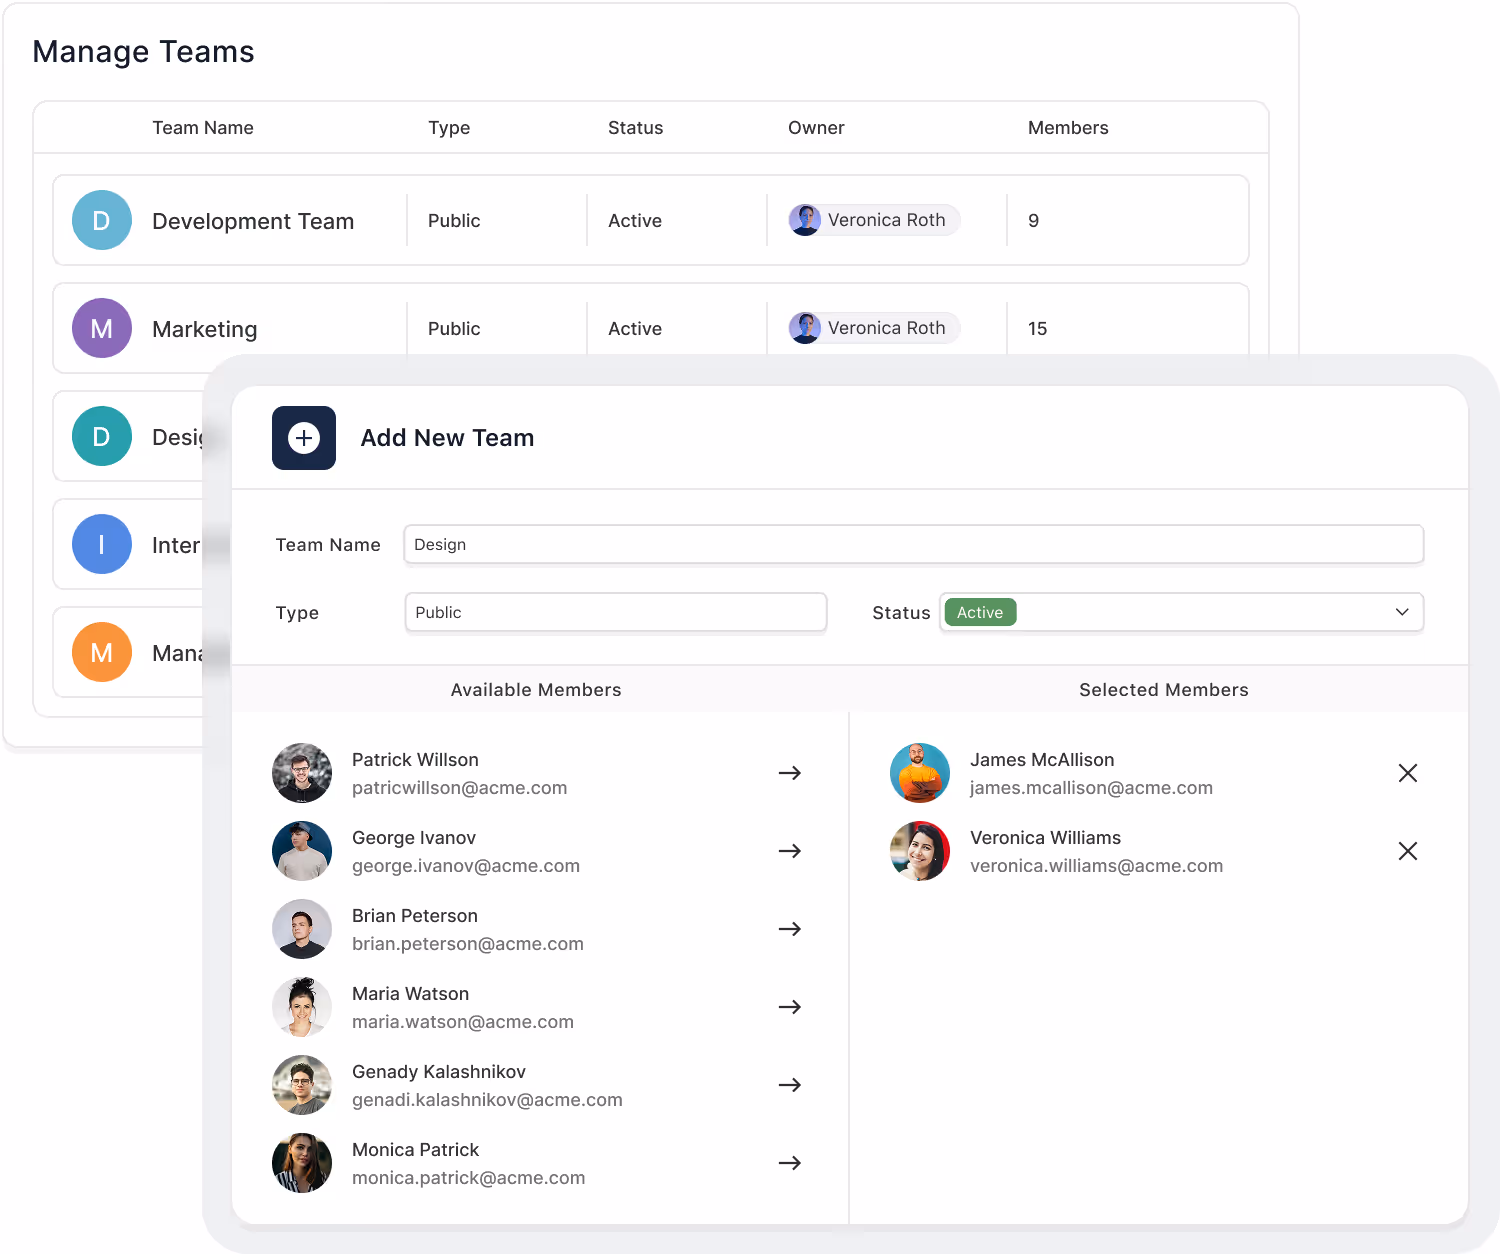Click Patrick Willson's profile photo

[x=302, y=773]
